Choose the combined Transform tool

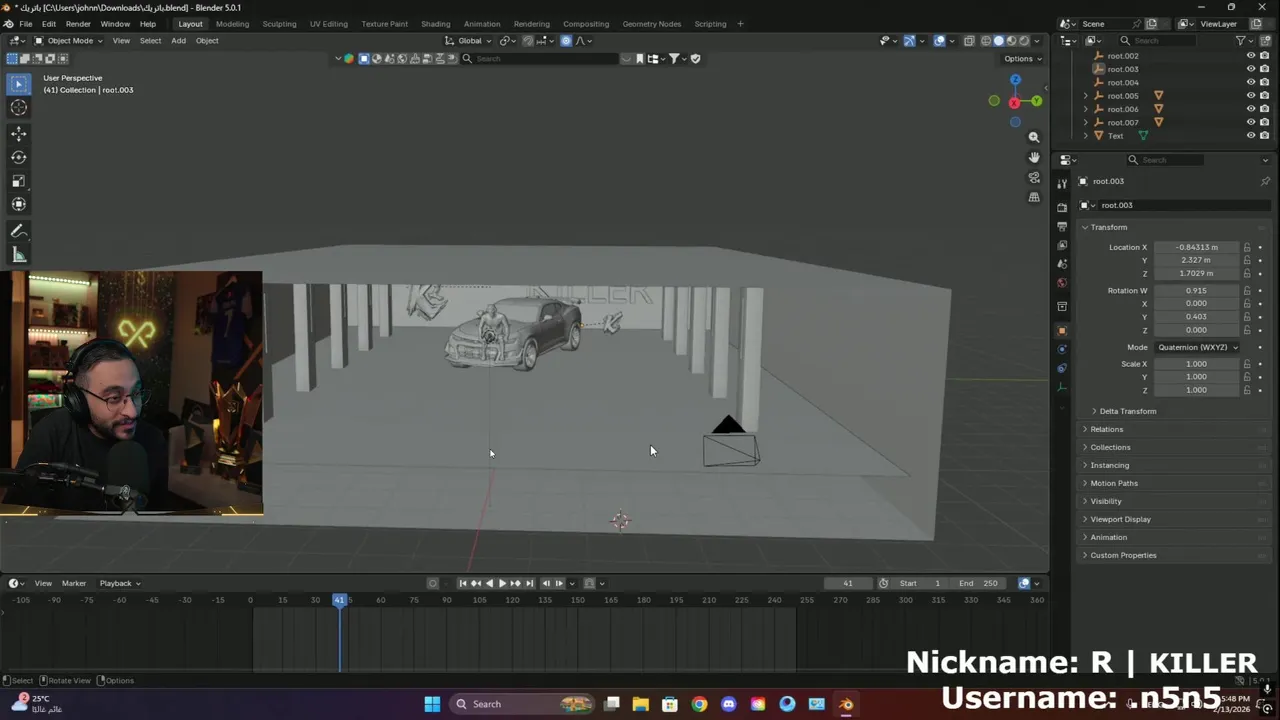[x=19, y=204]
